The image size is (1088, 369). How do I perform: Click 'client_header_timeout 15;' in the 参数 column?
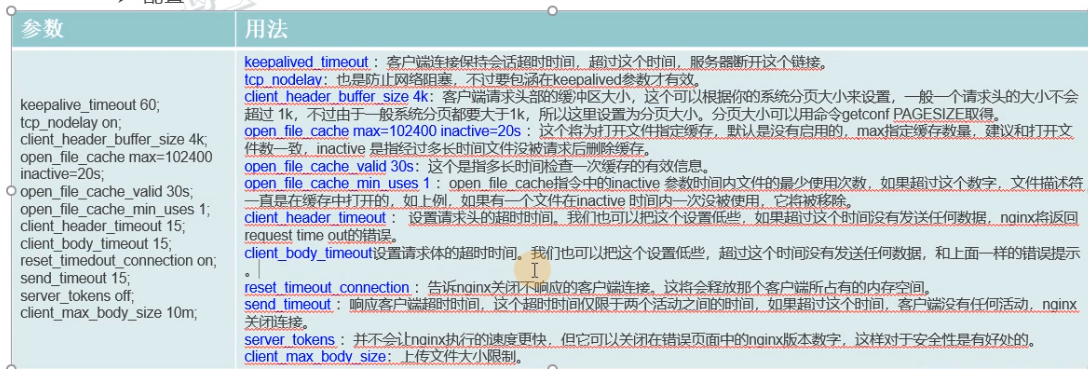click(x=103, y=225)
